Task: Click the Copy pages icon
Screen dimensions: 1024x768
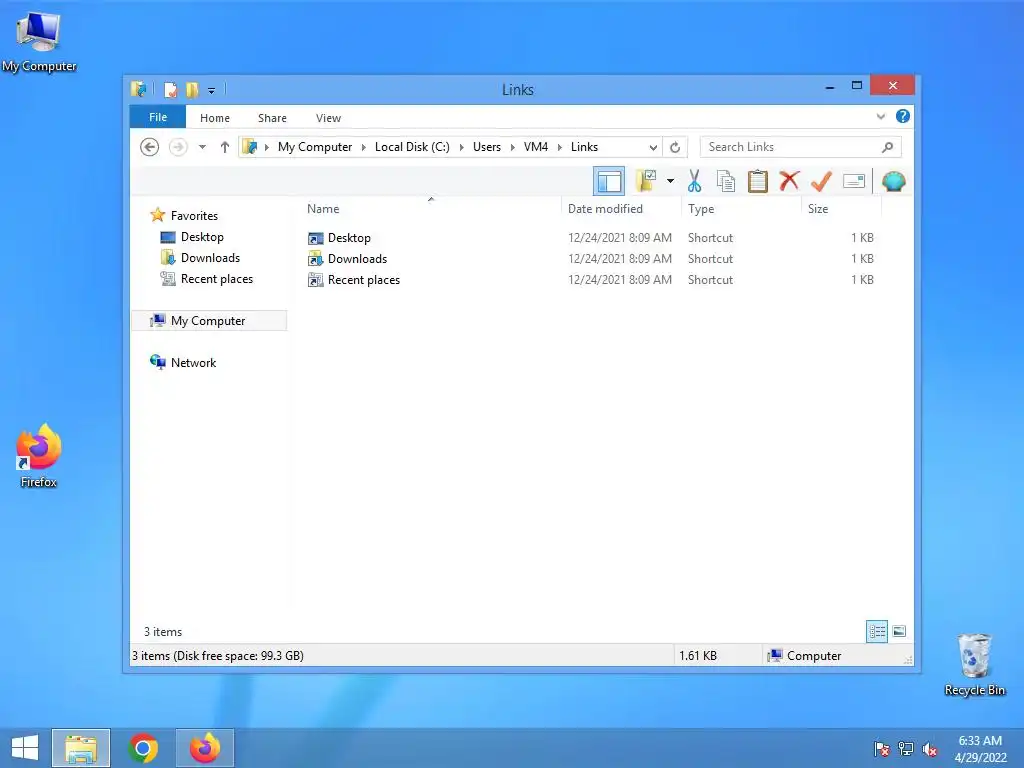Action: tap(726, 181)
